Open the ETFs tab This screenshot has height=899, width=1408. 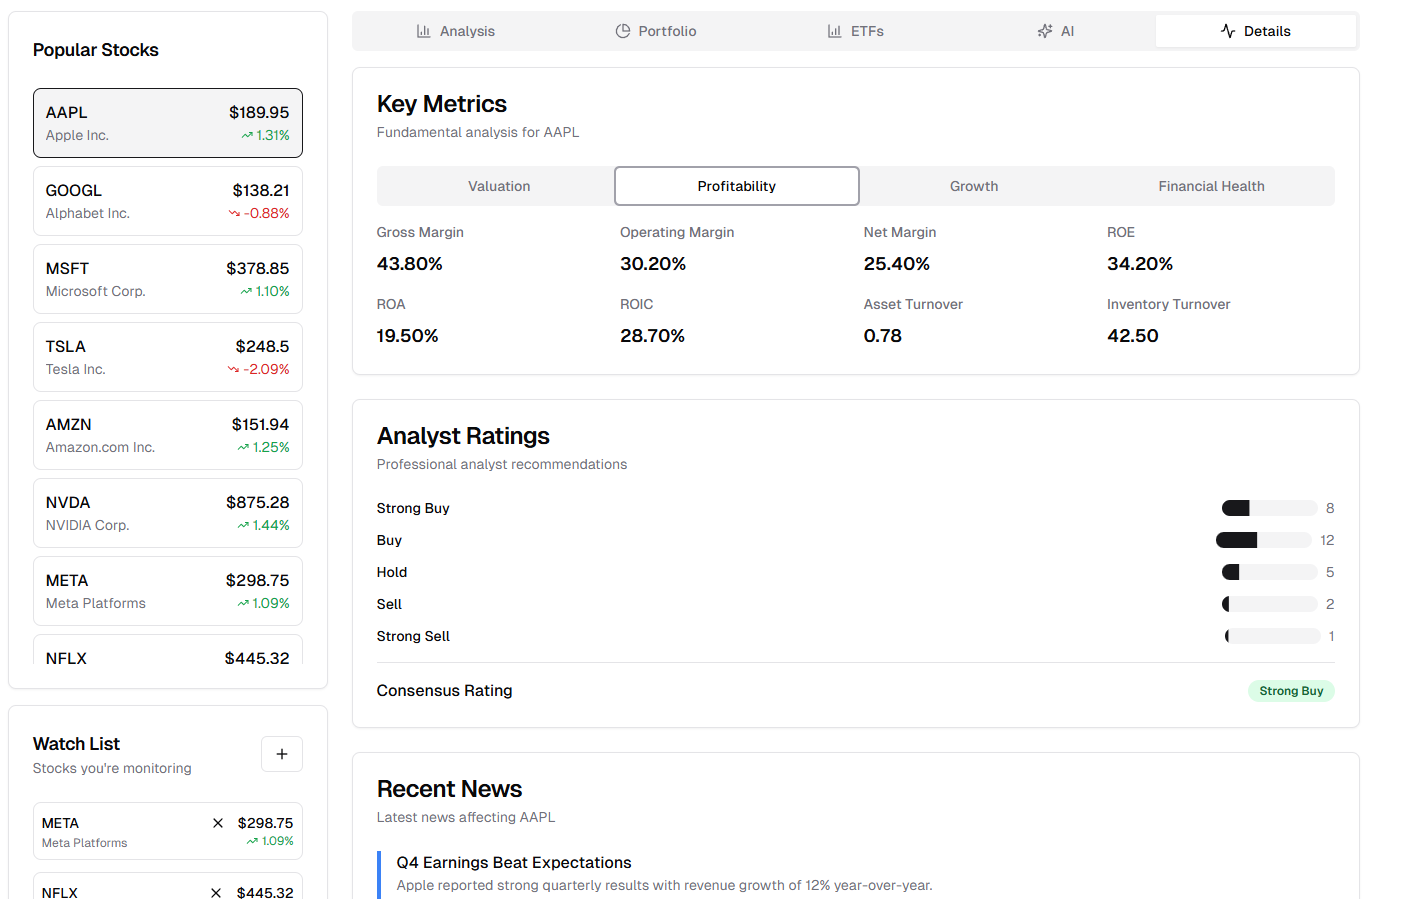tap(855, 31)
